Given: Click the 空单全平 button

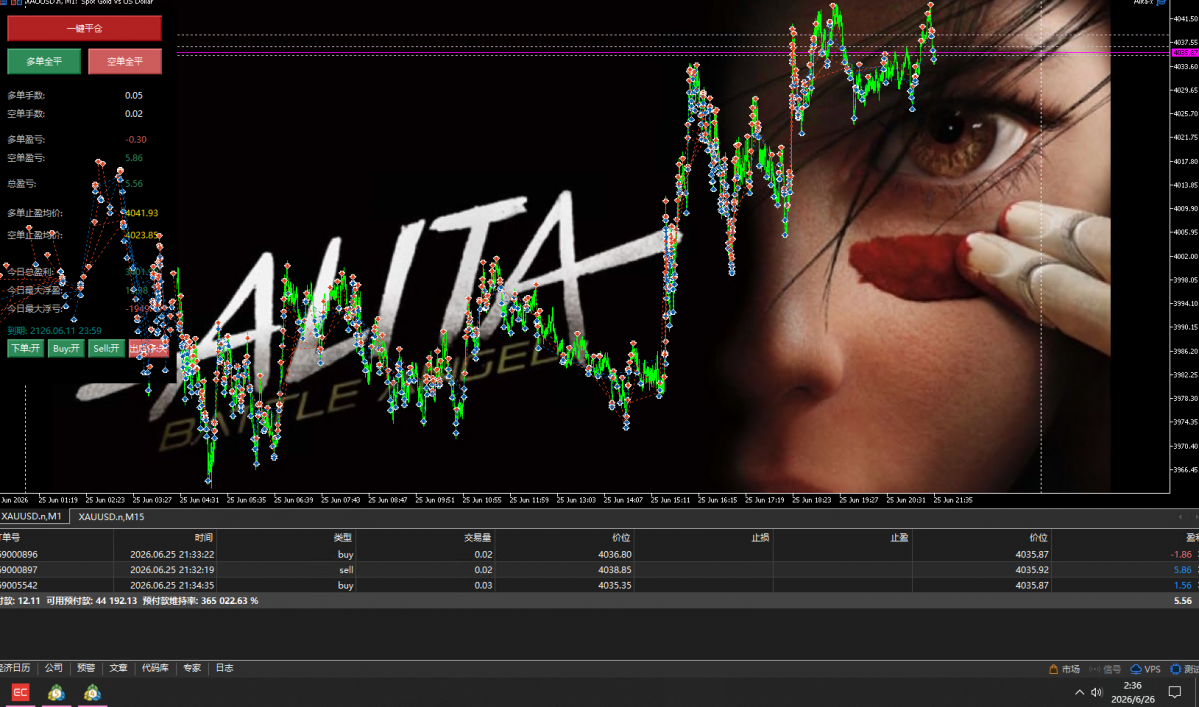Looking at the screenshot, I should coord(125,61).
